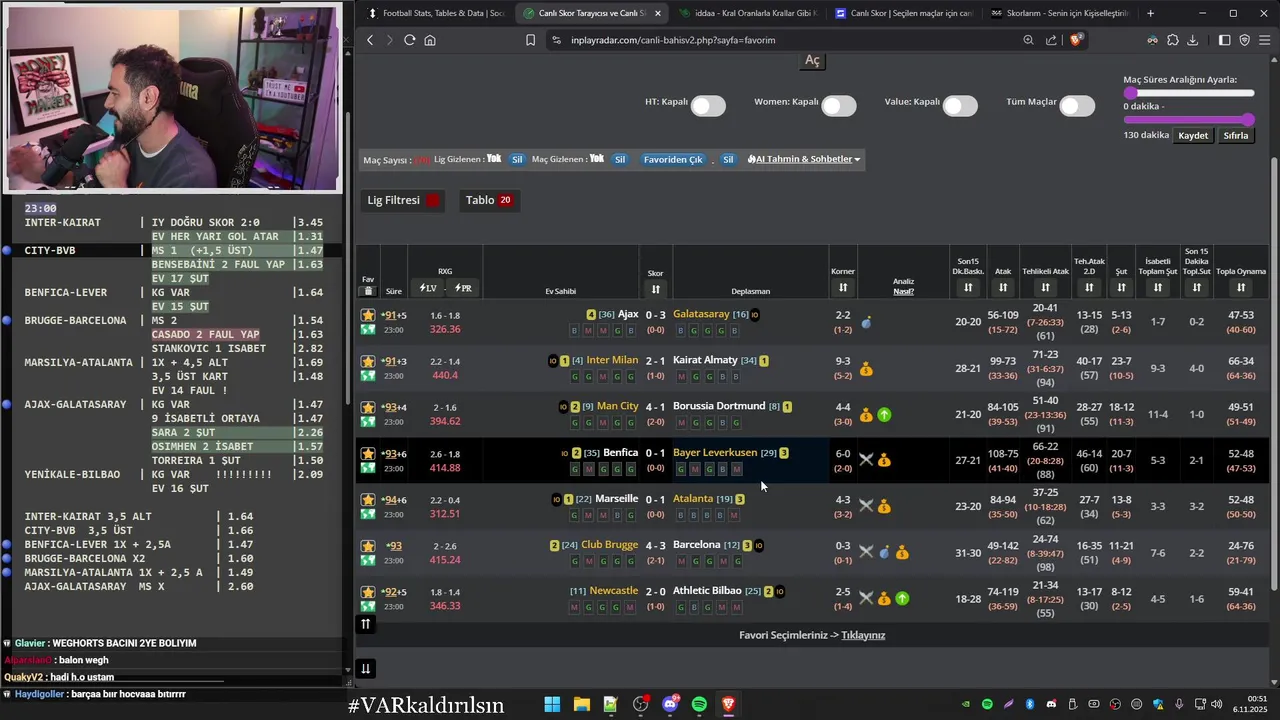This screenshot has height=720, width=1280.
Task: Switch to Canlı Skor Seçilen maçlar tab
Action: tap(901, 13)
